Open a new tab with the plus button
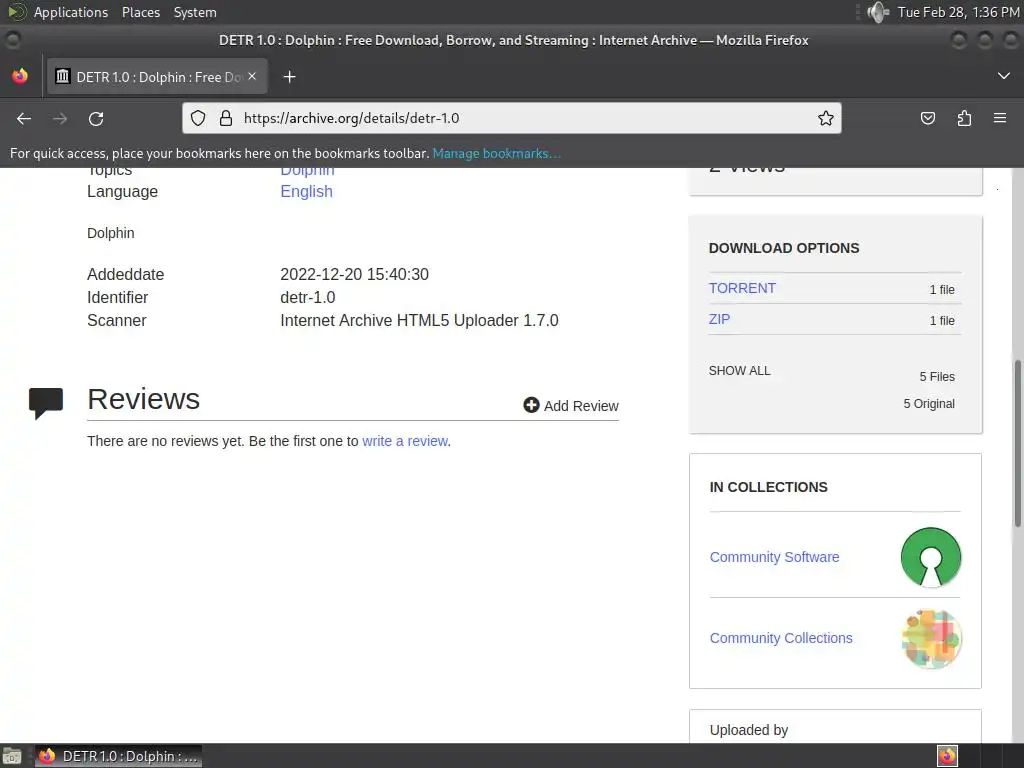Screen dimensions: 1024x768 pos(289,77)
